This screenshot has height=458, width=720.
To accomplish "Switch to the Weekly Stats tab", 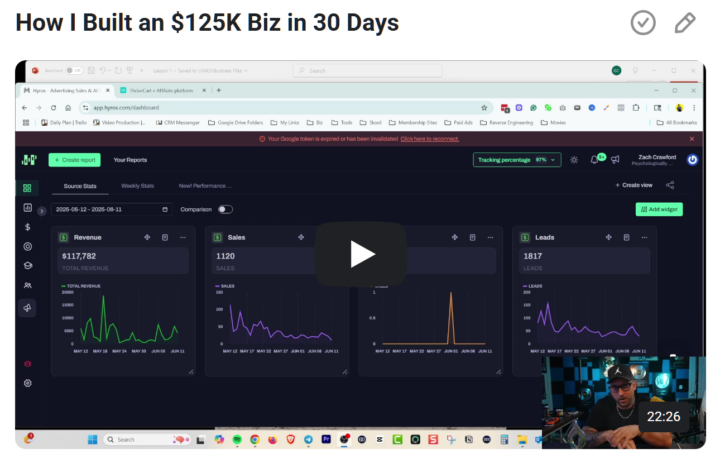I will tap(137, 186).
